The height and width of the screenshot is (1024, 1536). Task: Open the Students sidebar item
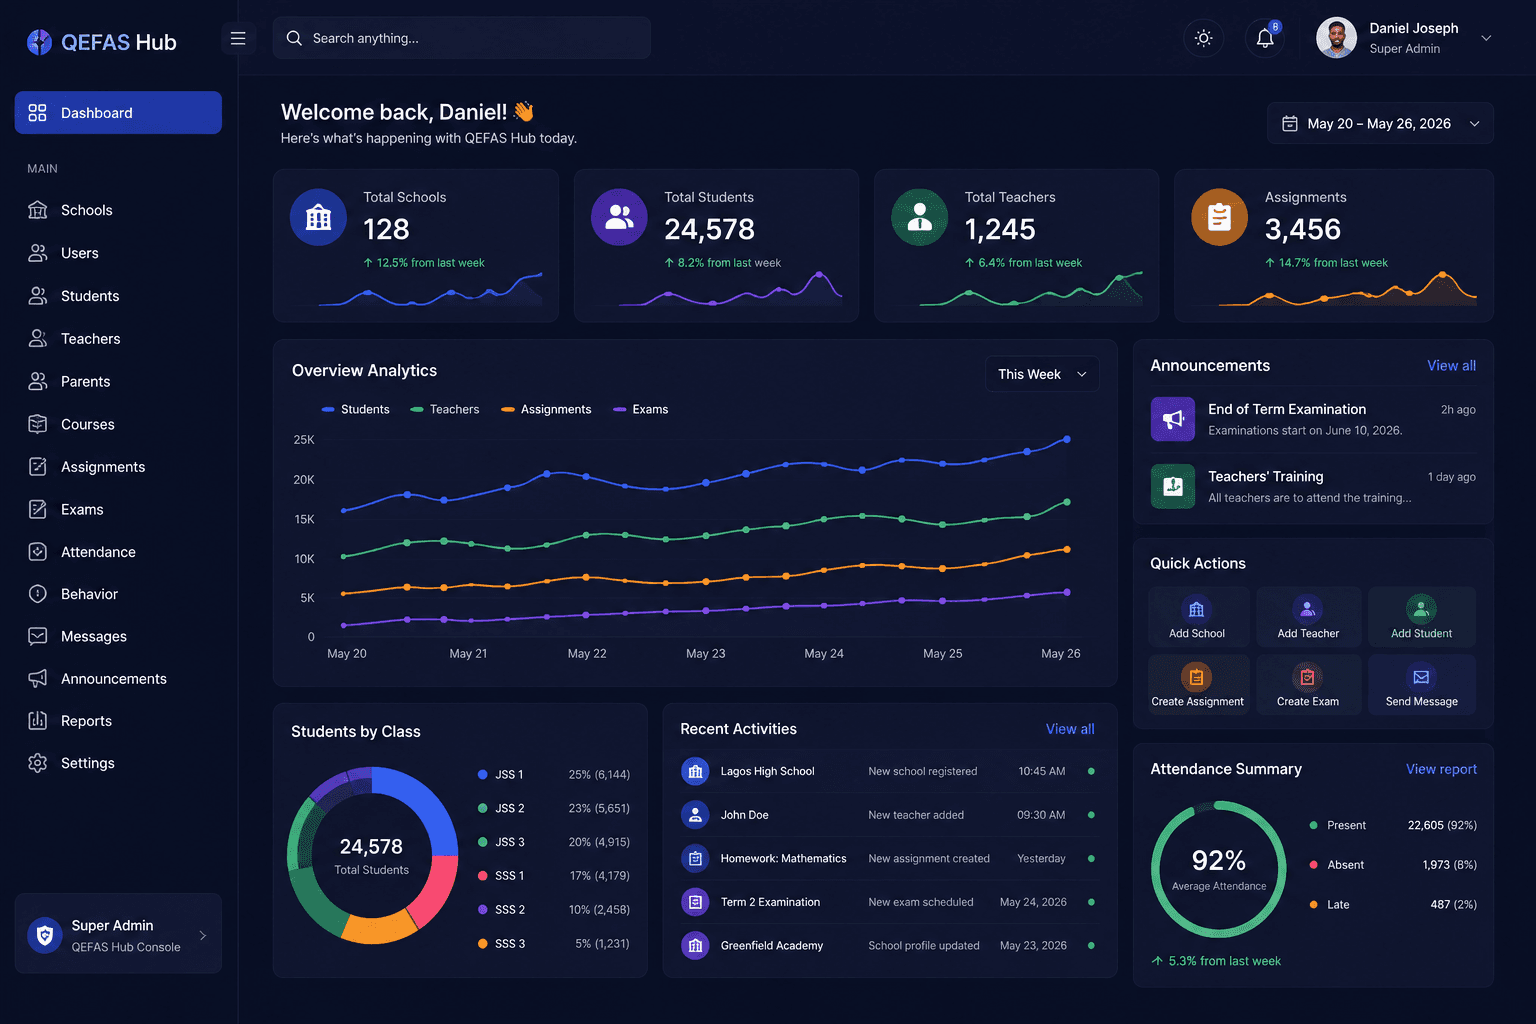(x=118, y=296)
